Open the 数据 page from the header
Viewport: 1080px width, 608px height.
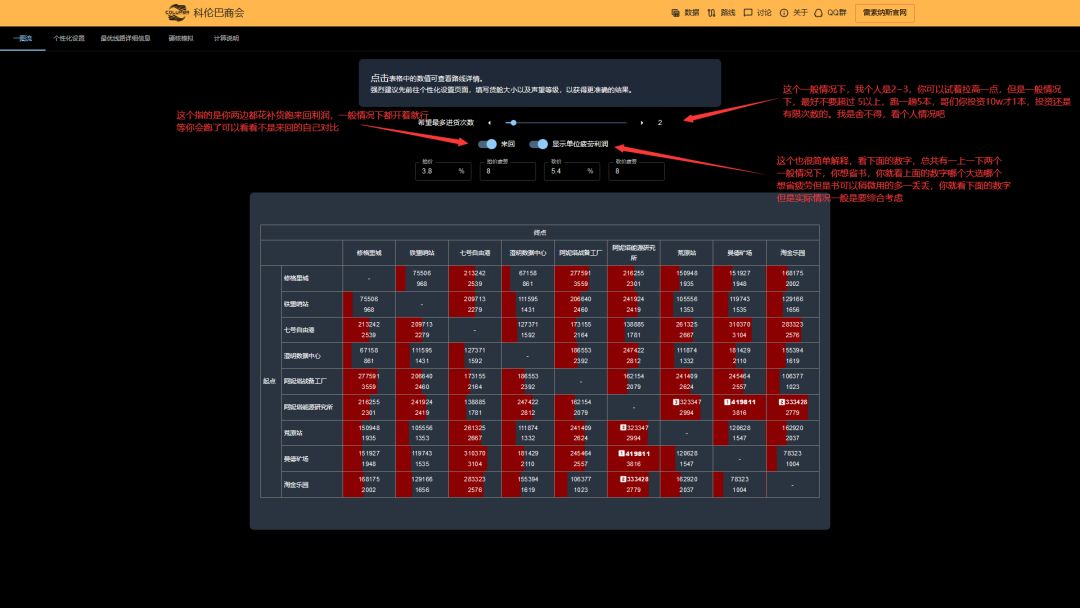pyautogui.click(x=685, y=12)
